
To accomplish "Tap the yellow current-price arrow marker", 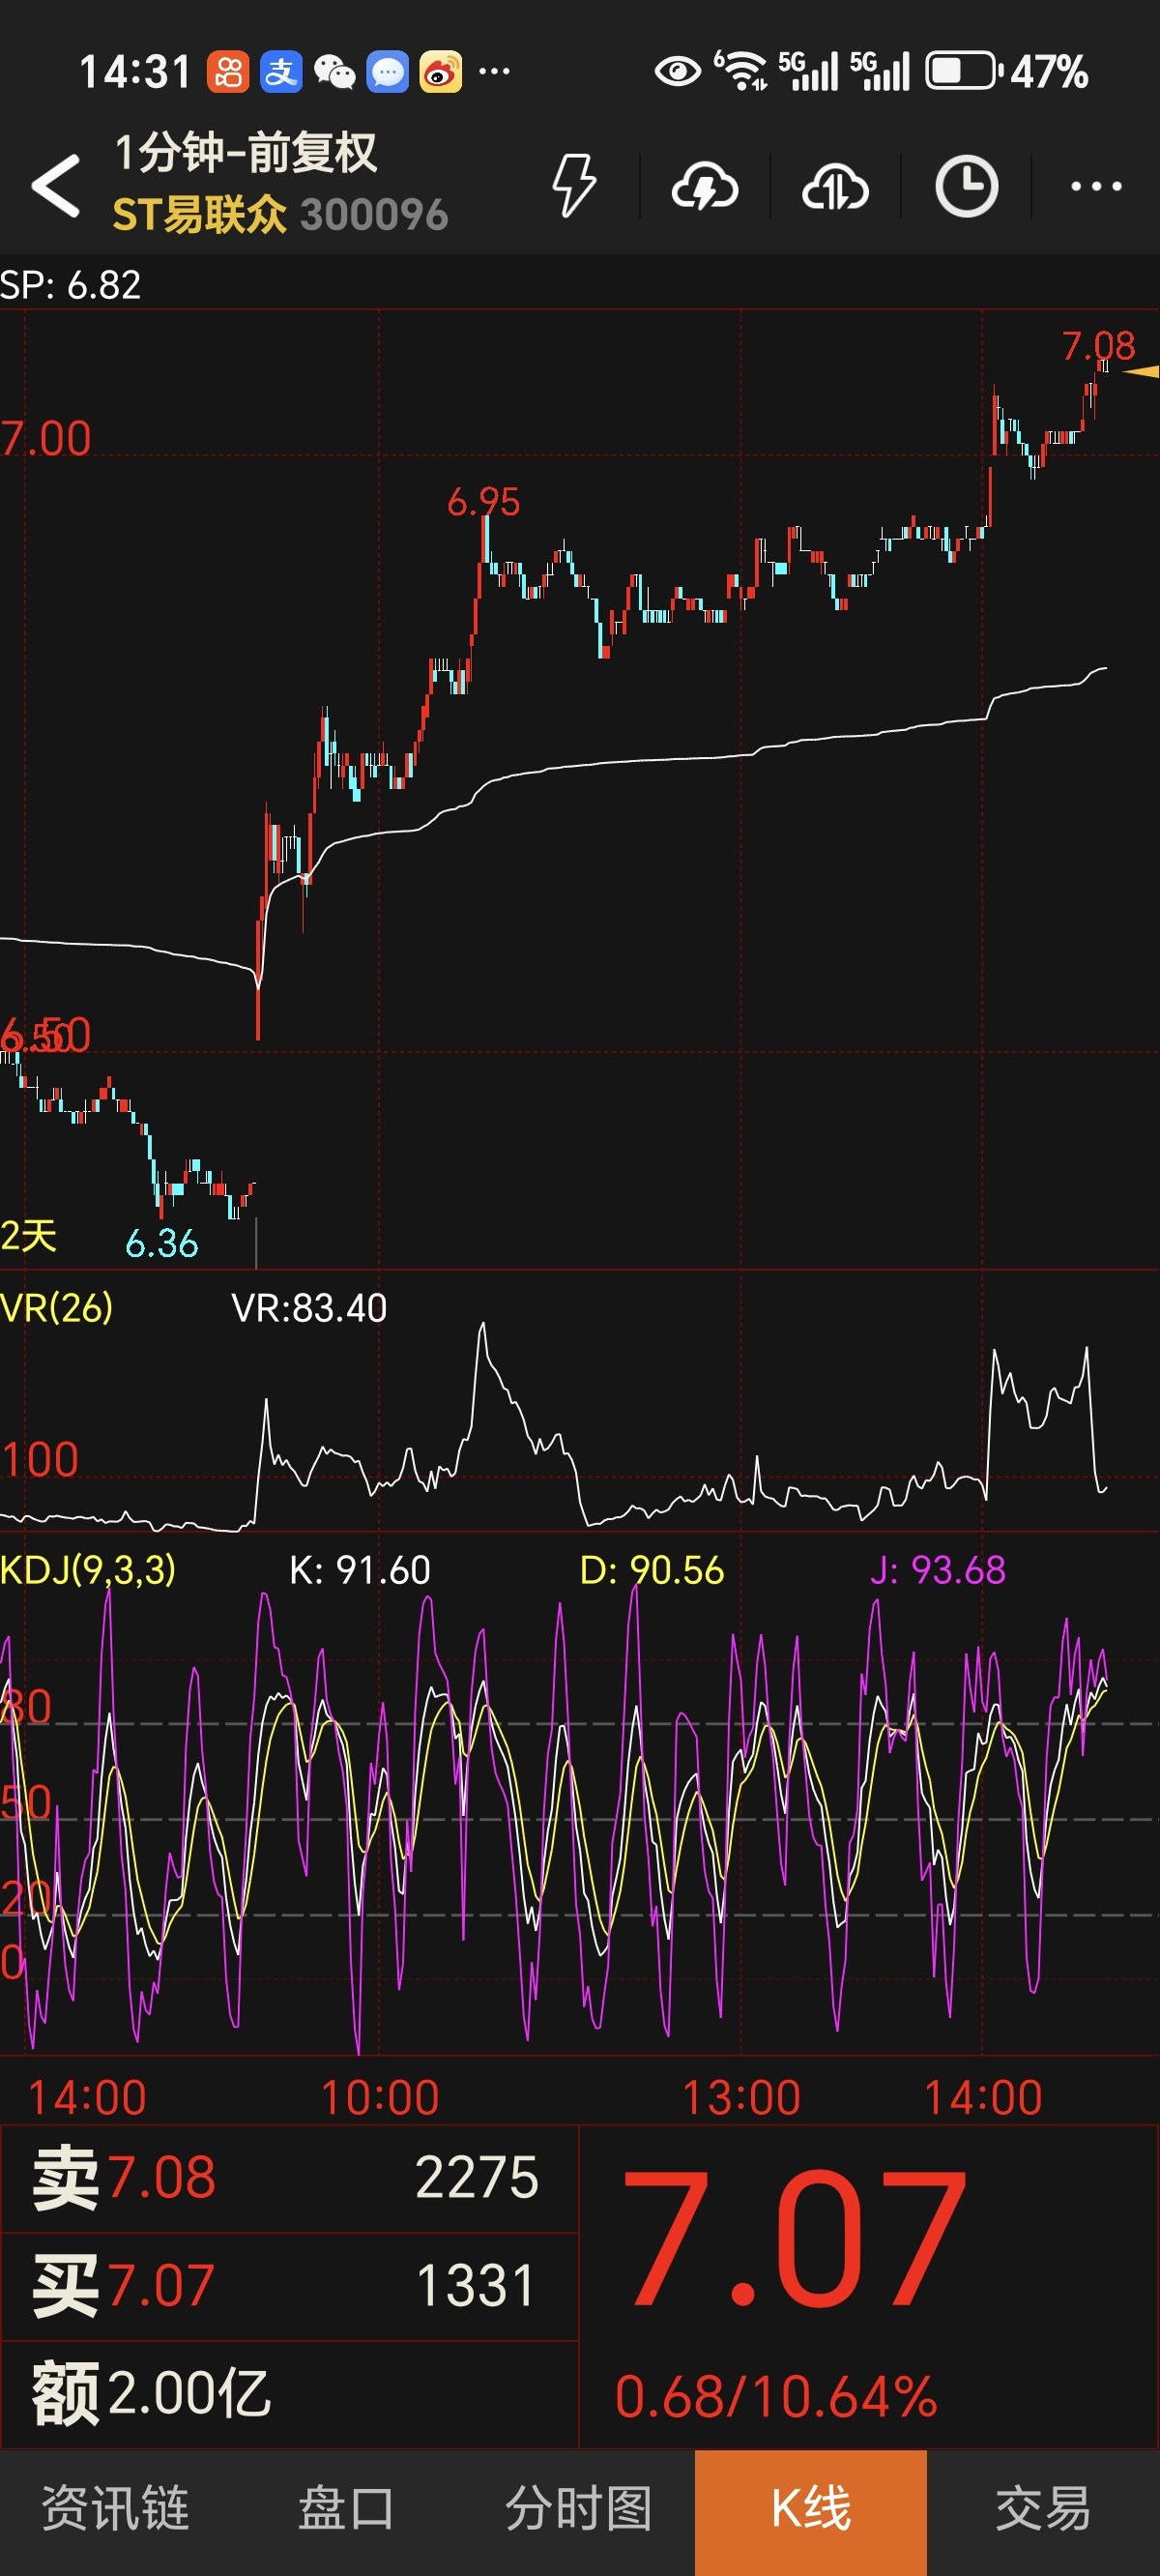I will click(1141, 371).
